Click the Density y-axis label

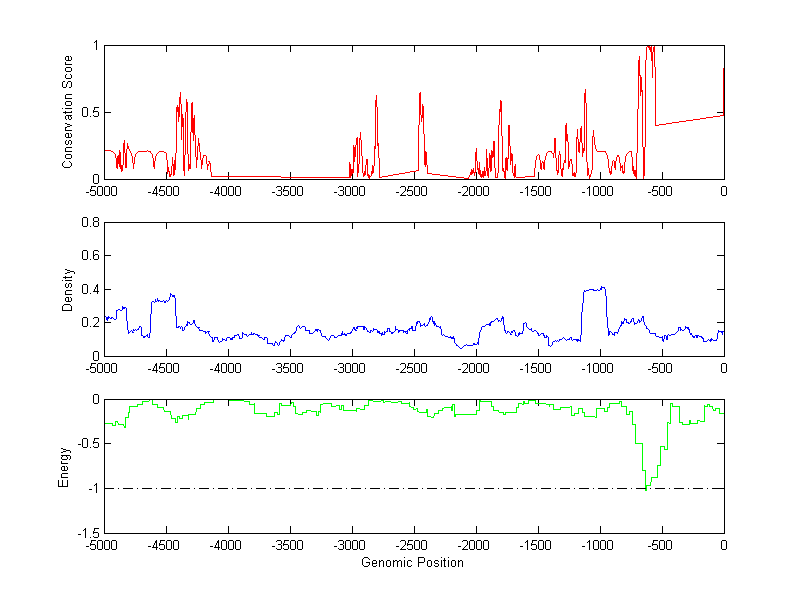(x=67, y=289)
